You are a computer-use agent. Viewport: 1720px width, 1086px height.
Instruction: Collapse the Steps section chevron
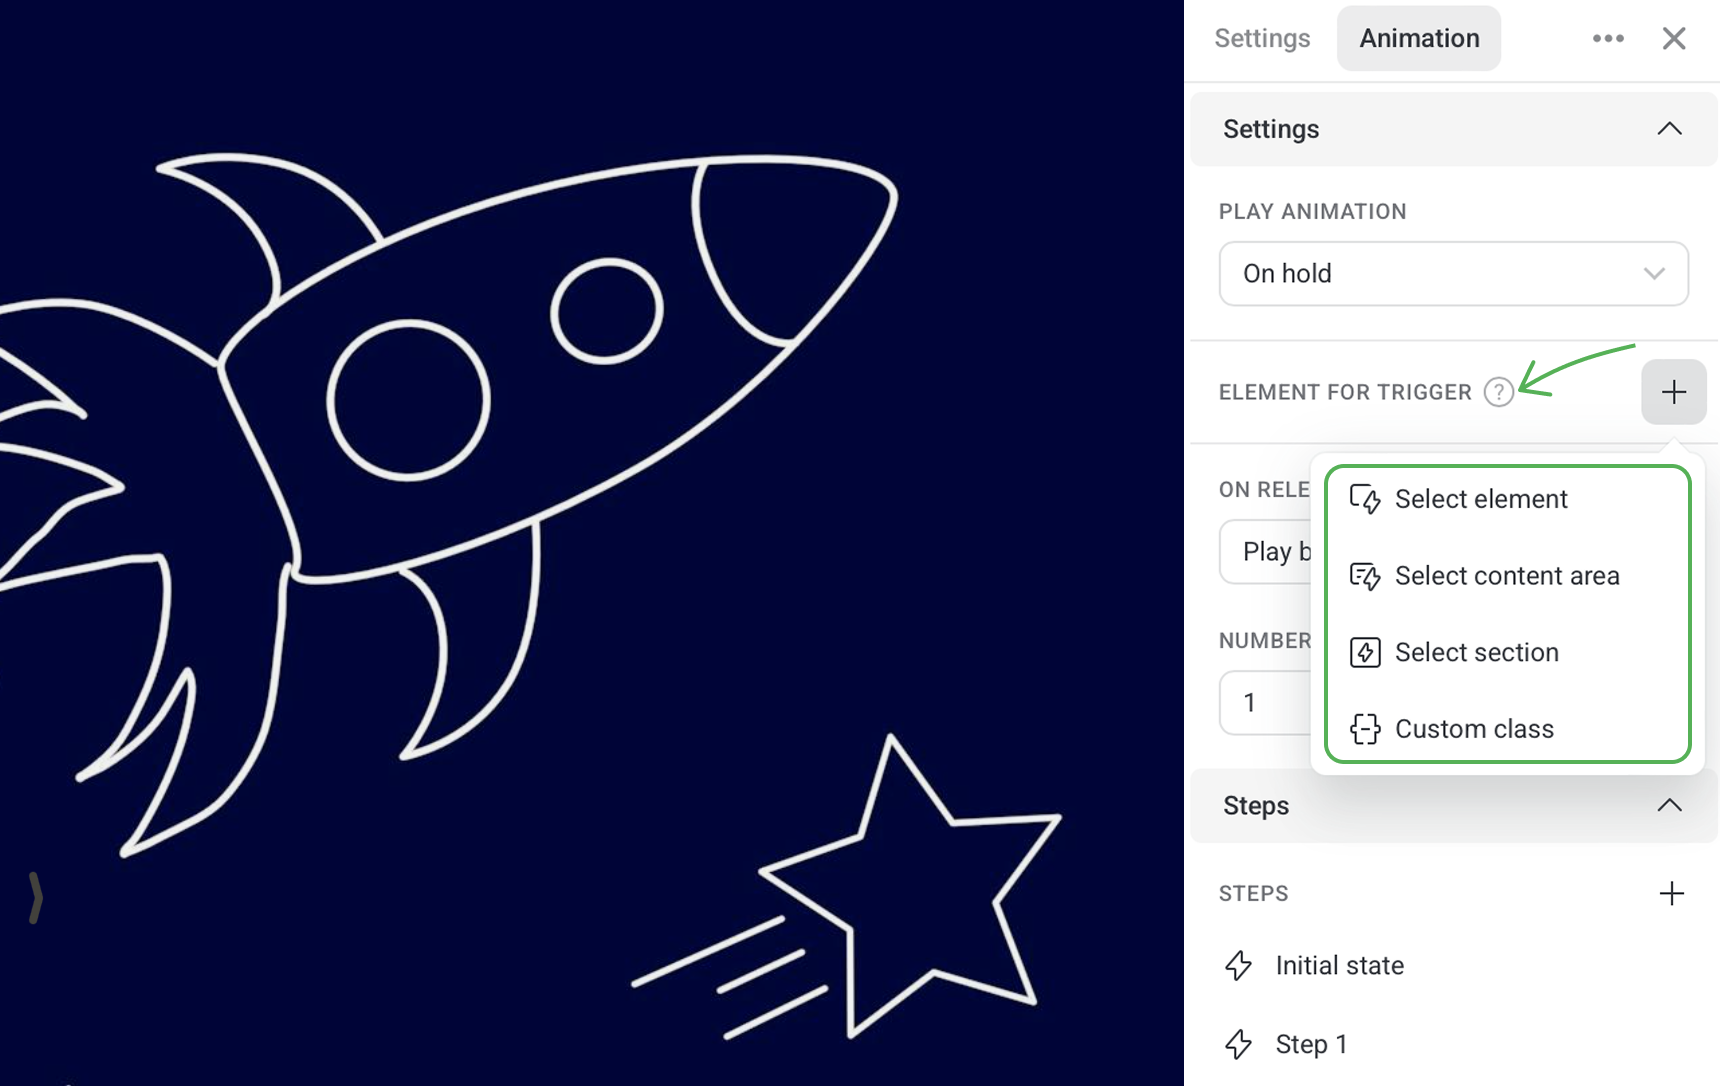[1669, 806]
